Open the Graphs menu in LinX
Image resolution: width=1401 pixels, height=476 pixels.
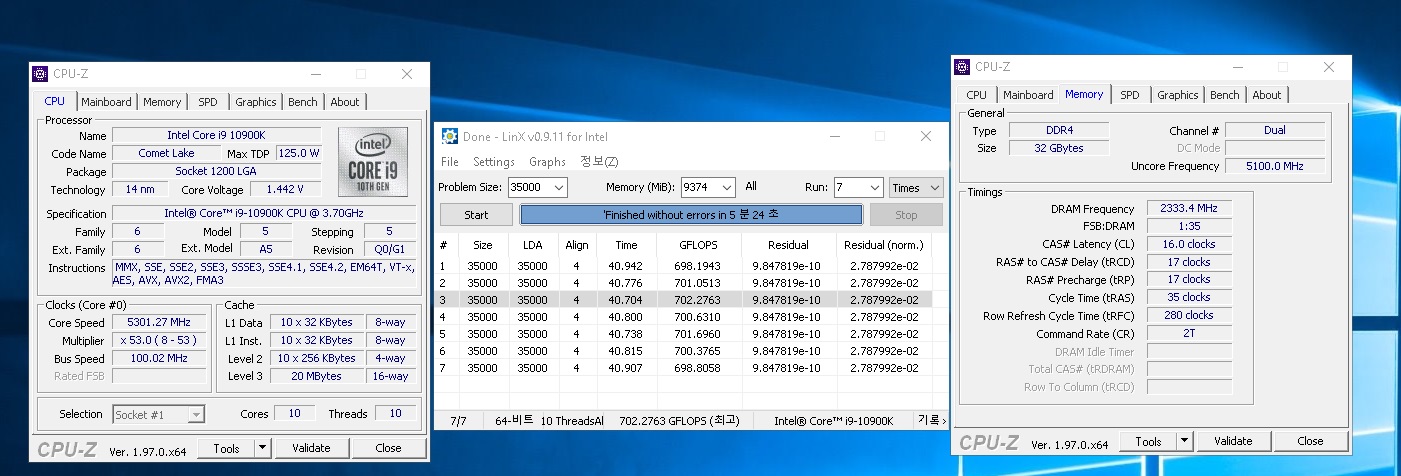(x=548, y=161)
